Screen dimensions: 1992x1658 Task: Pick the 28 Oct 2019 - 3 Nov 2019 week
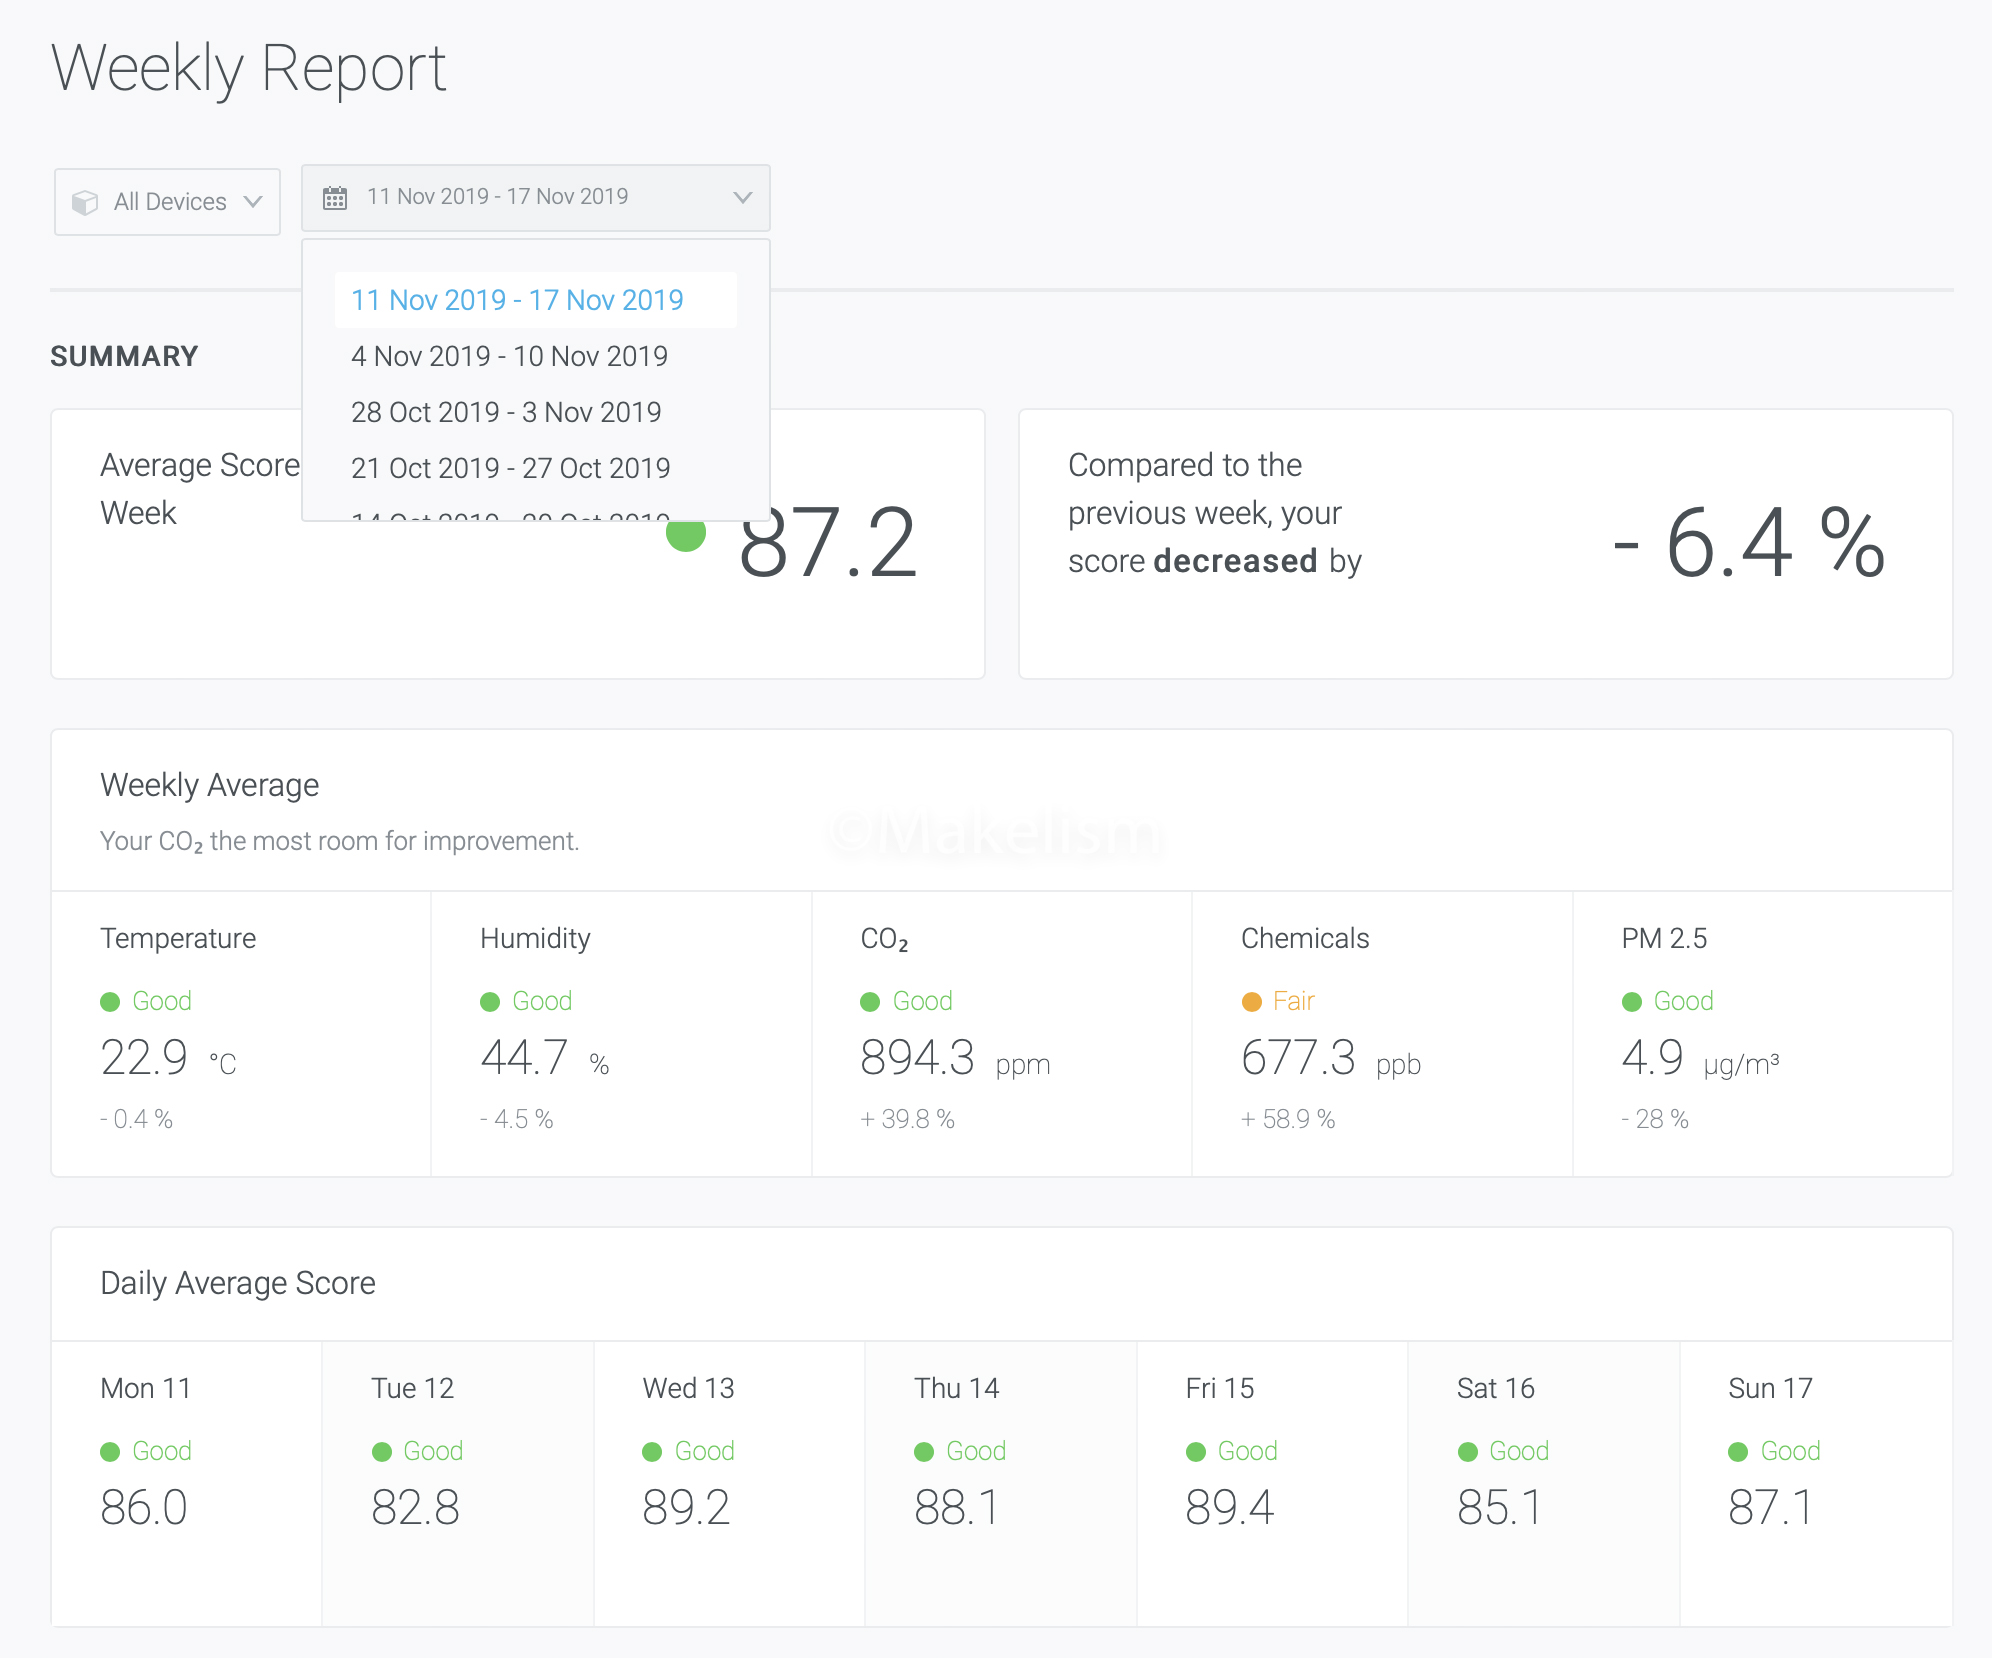pyautogui.click(x=506, y=412)
